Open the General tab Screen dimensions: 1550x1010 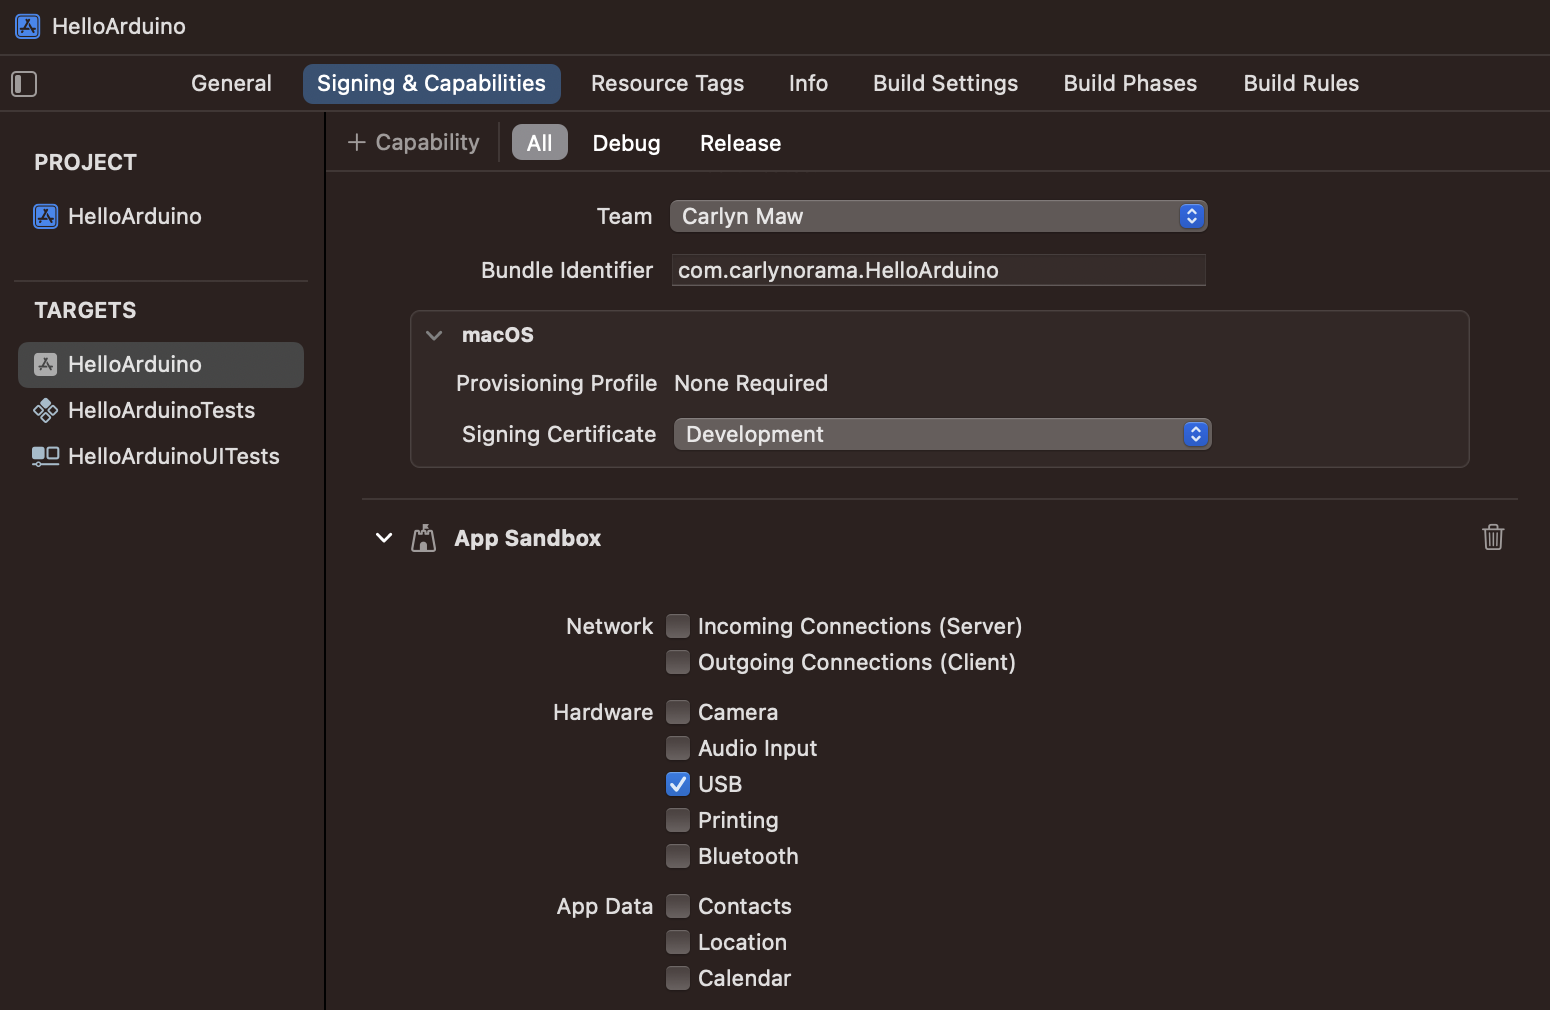(231, 84)
